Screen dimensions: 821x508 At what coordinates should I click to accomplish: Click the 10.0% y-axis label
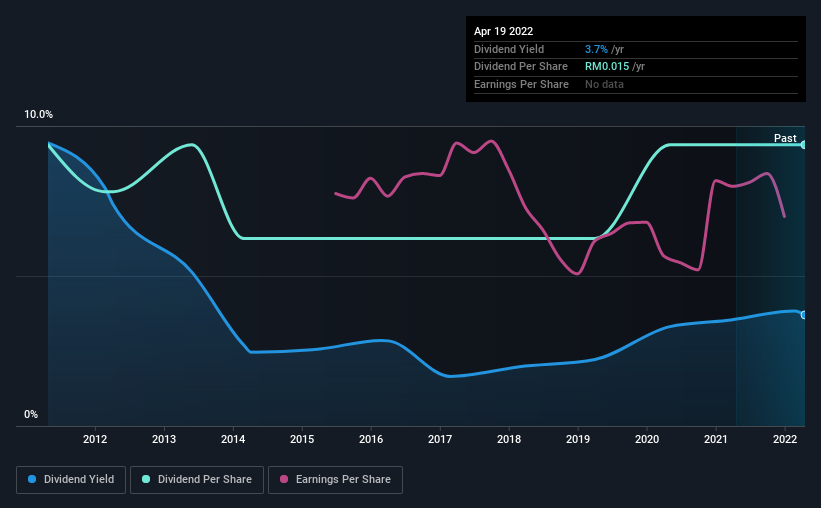point(38,114)
